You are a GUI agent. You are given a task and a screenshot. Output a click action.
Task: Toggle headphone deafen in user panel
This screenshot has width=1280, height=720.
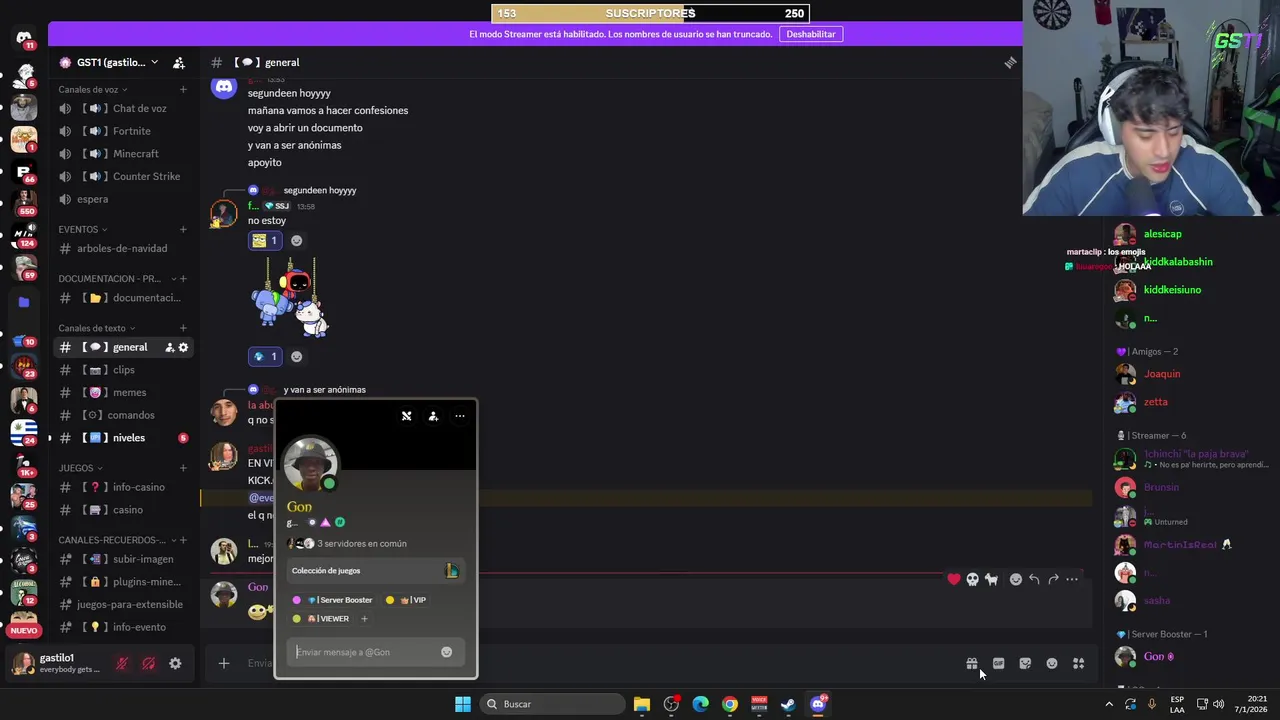(148, 663)
